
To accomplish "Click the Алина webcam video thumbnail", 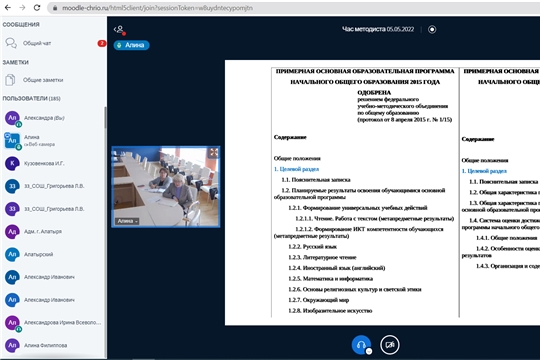I will point(166,187).
